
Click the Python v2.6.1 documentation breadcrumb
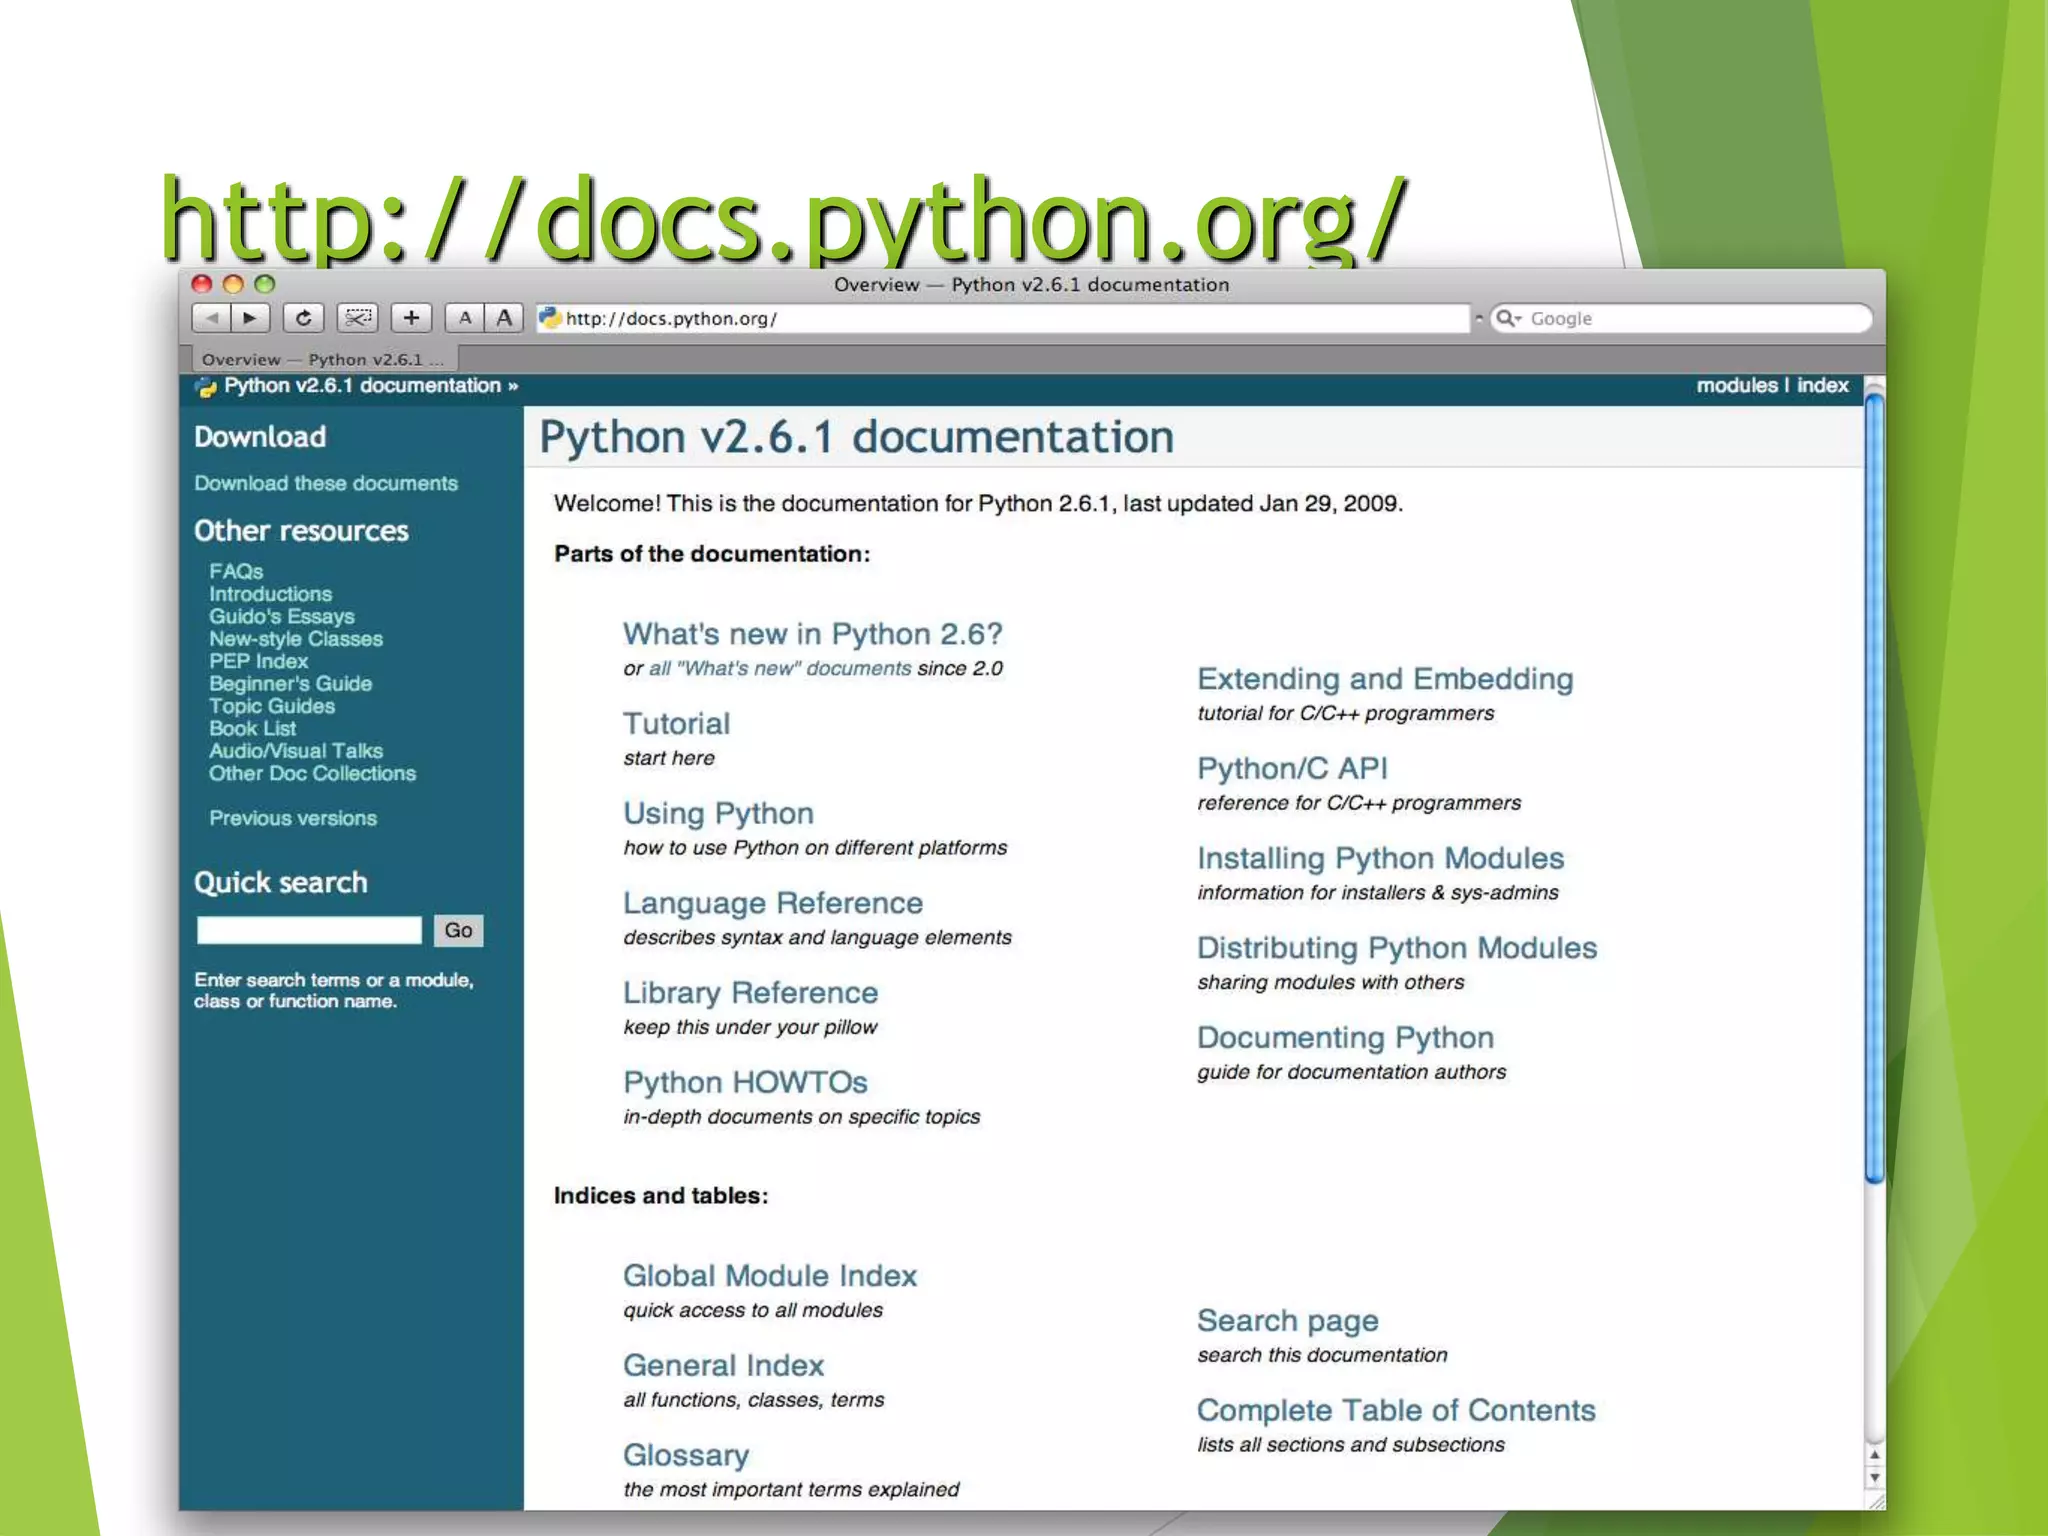362,385
